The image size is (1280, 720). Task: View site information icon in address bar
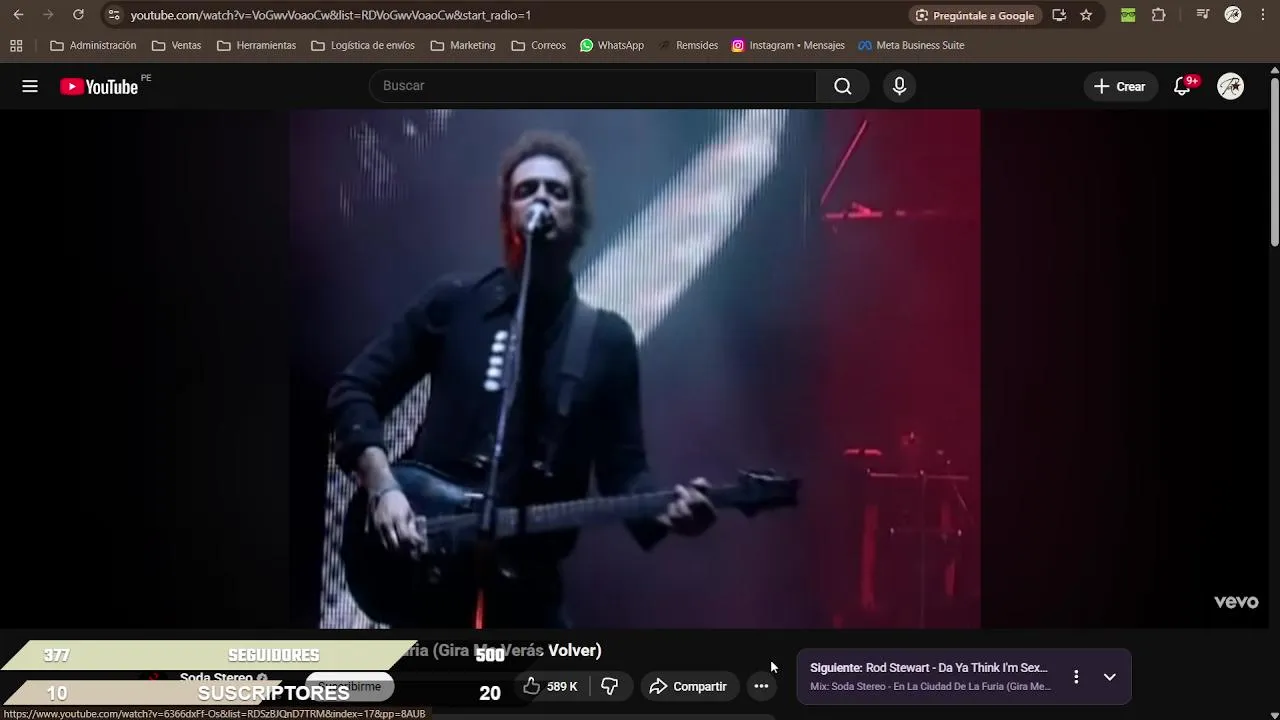114,15
